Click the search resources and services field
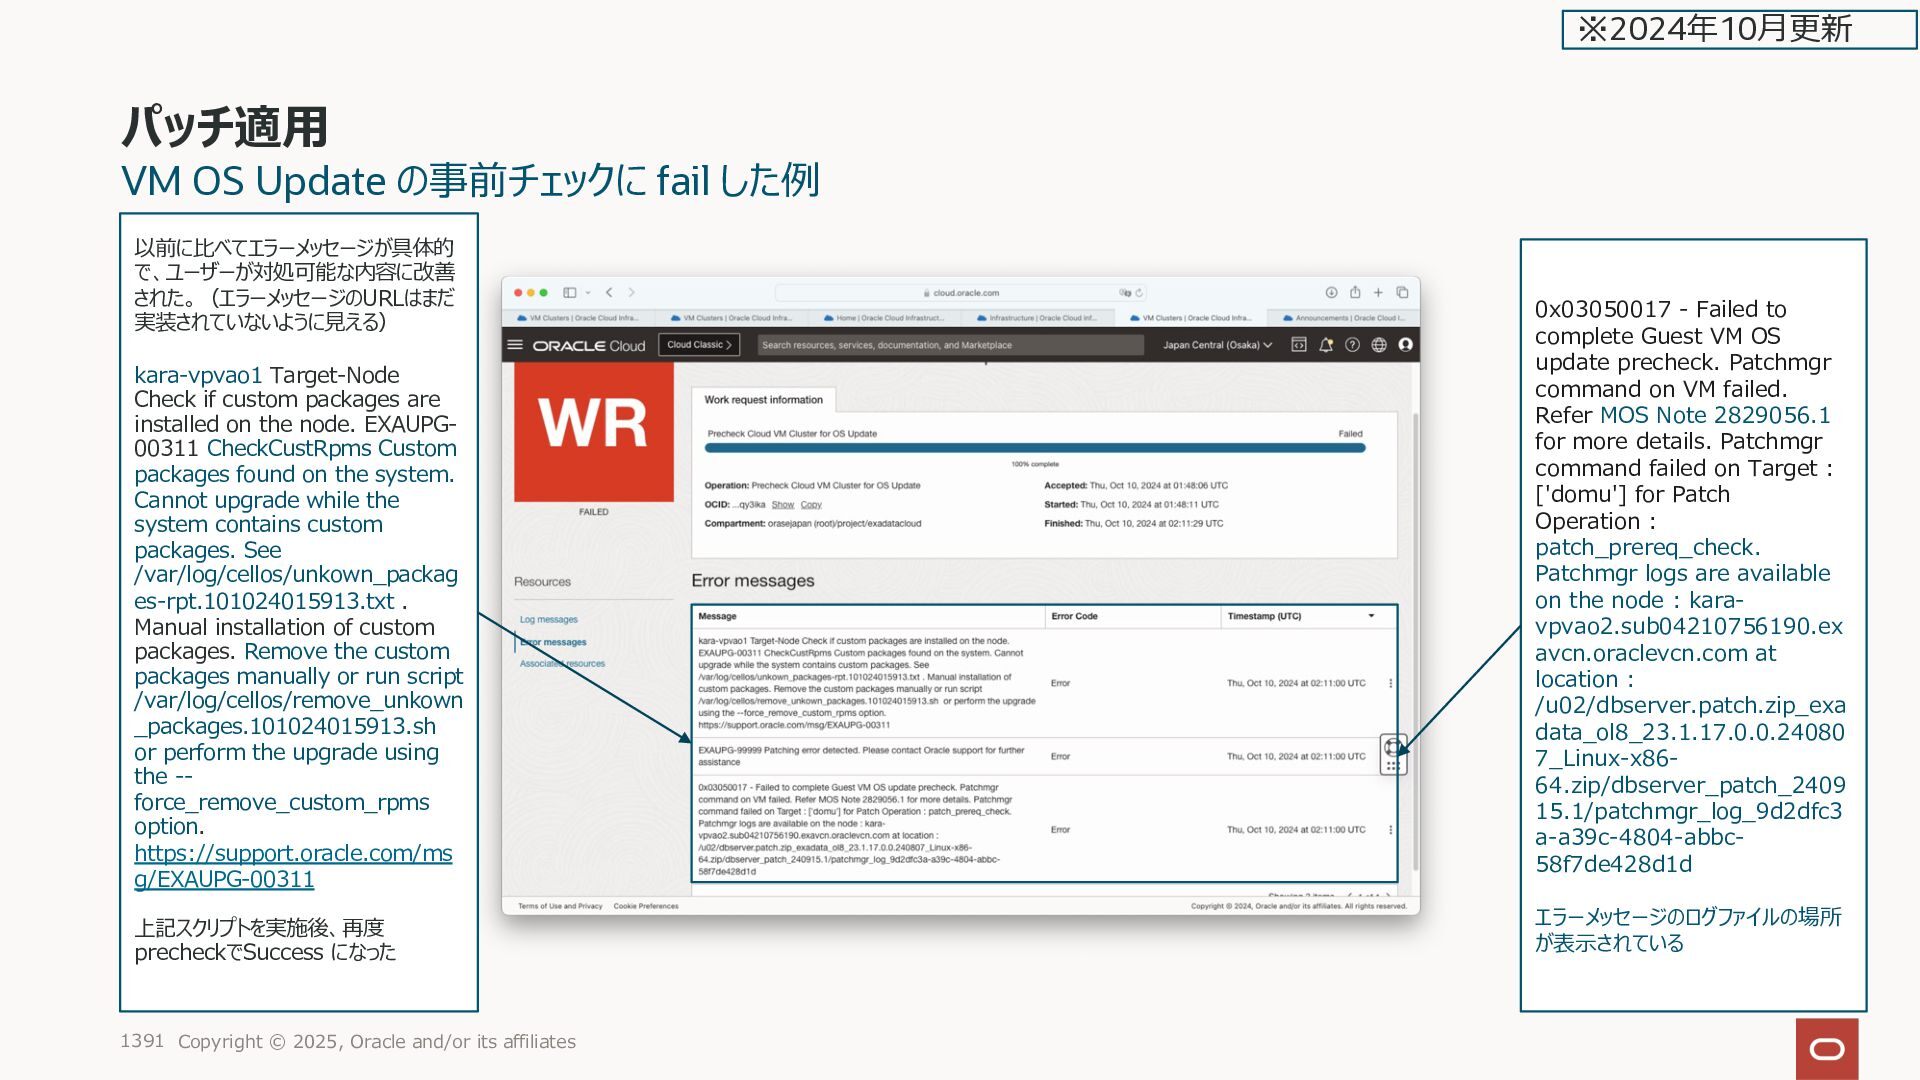The height and width of the screenshot is (1080, 1920). click(x=950, y=345)
